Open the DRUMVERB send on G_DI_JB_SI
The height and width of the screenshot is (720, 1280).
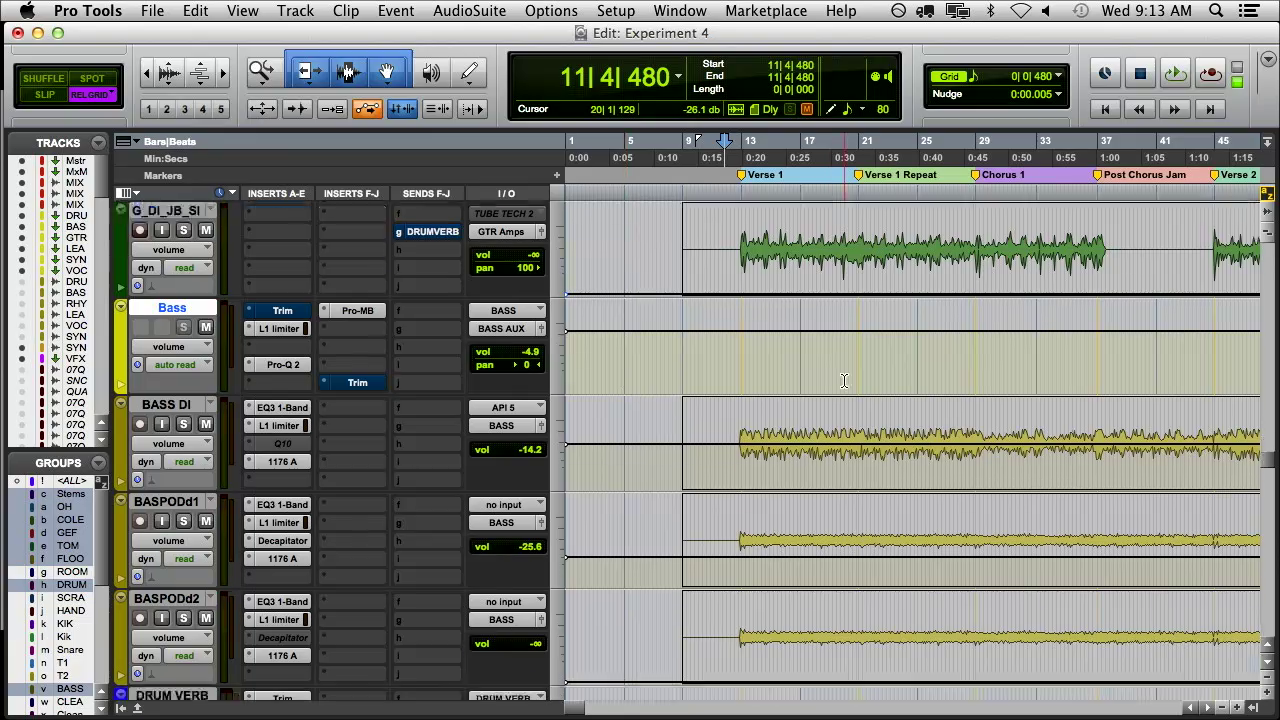[x=432, y=232]
